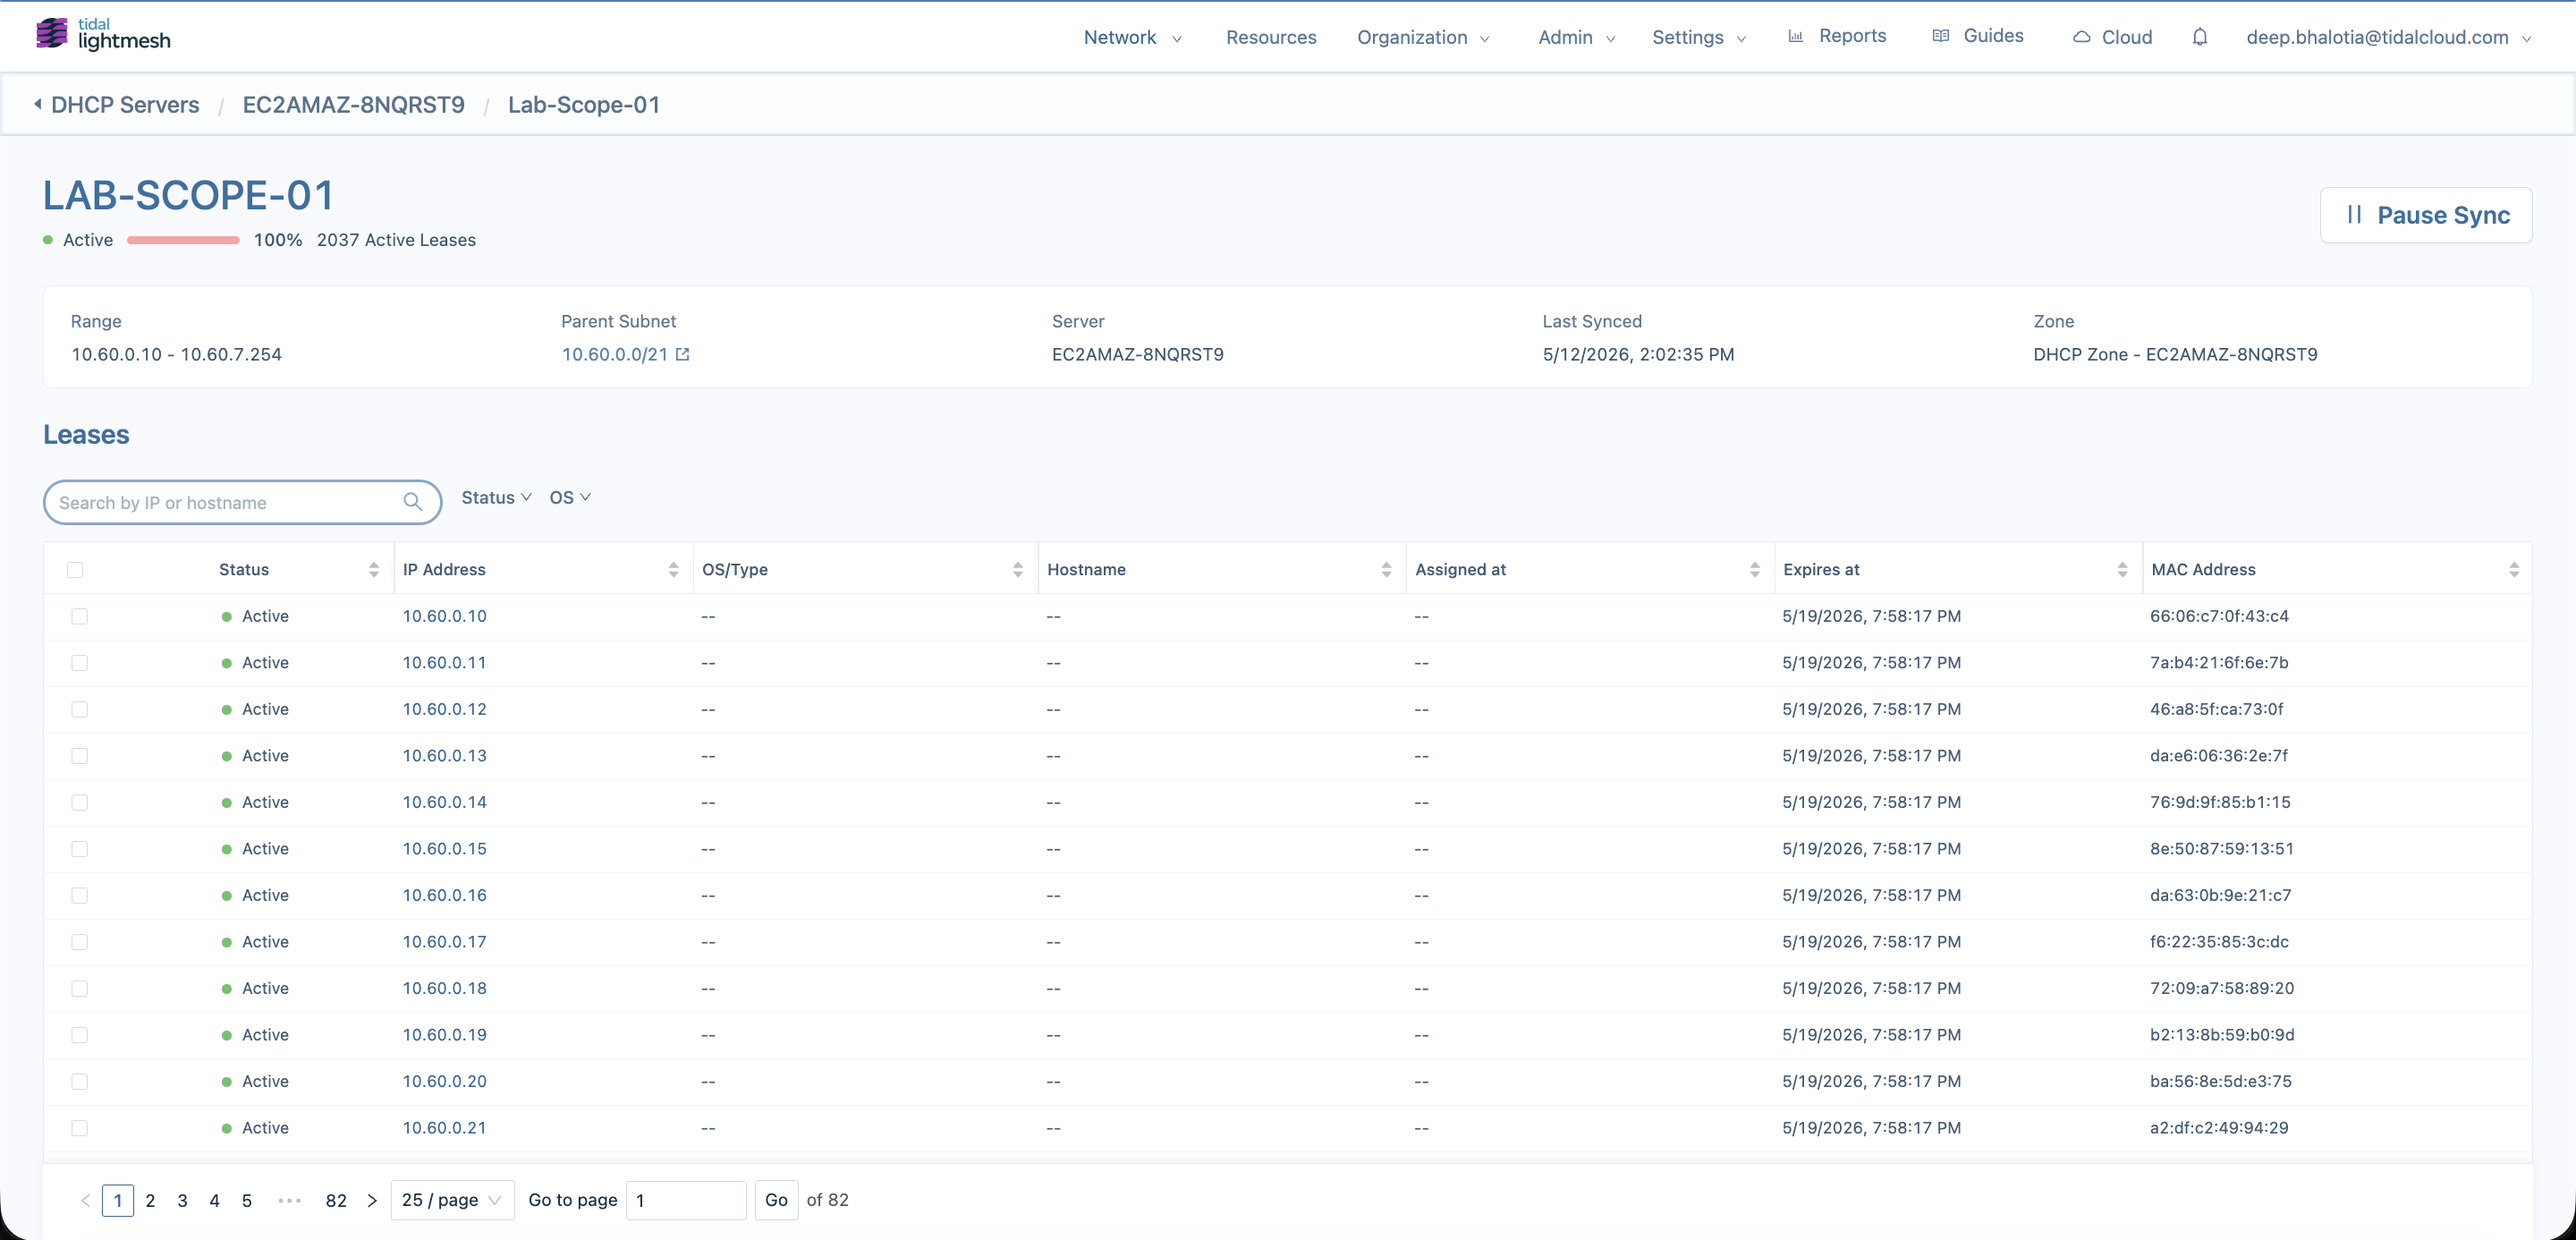
Task: Select all leases with header checkbox
Action: click(75, 569)
